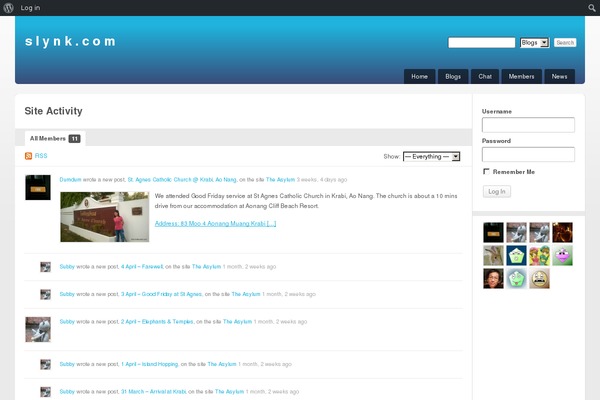This screenshot has height=400, width=600.
Task: Click the 3 weeks, 4 days ago timestamp
Action: tap(322, 180)
